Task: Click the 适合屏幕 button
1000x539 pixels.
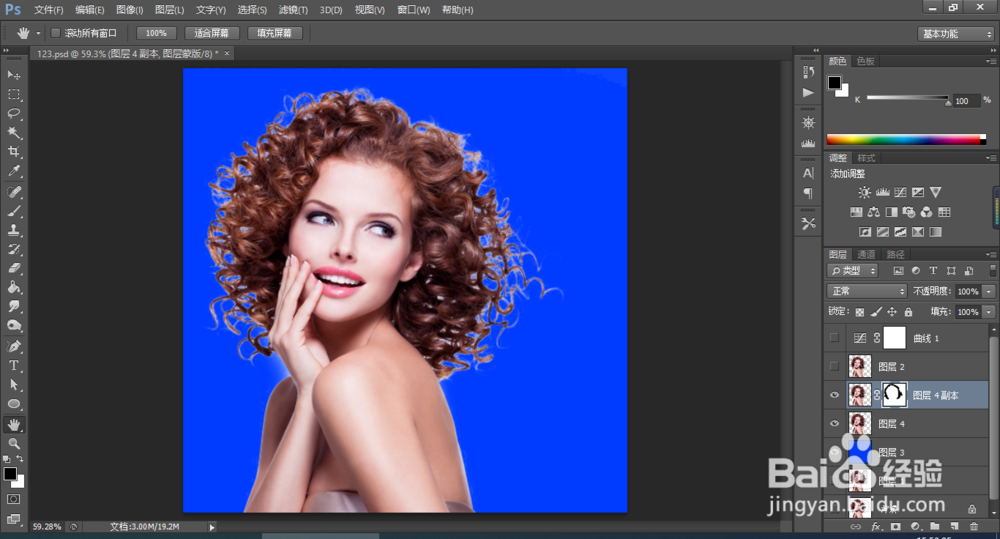Action: click(x=211, y=33)
